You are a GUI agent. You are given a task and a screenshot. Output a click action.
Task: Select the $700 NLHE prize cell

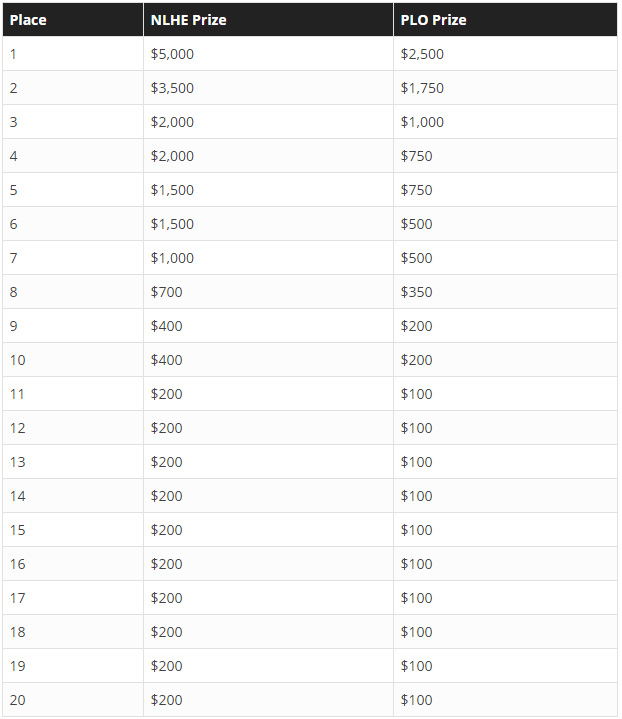[167, 292]
